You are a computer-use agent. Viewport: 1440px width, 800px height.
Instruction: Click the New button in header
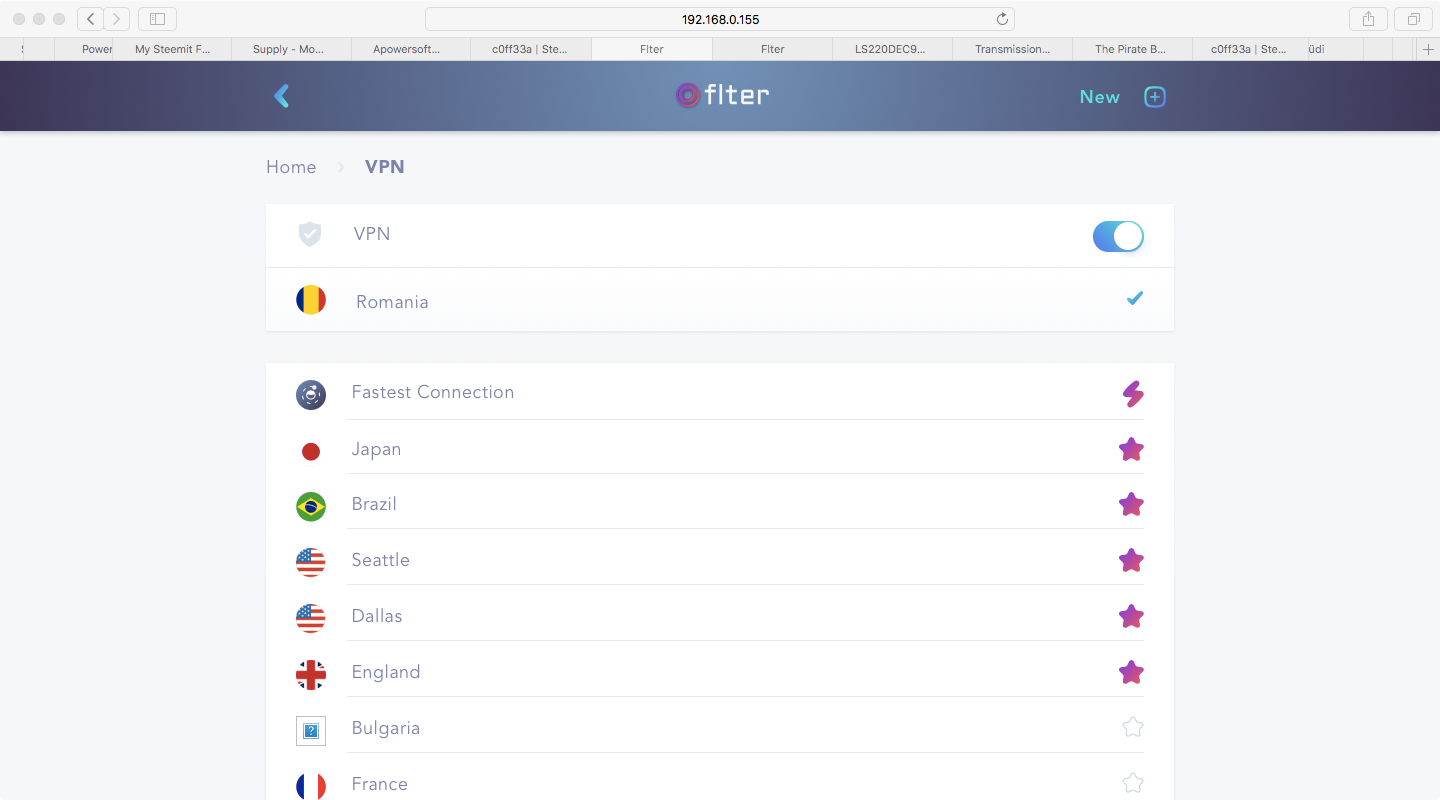pyautogui.click(x=1100, y=97)
